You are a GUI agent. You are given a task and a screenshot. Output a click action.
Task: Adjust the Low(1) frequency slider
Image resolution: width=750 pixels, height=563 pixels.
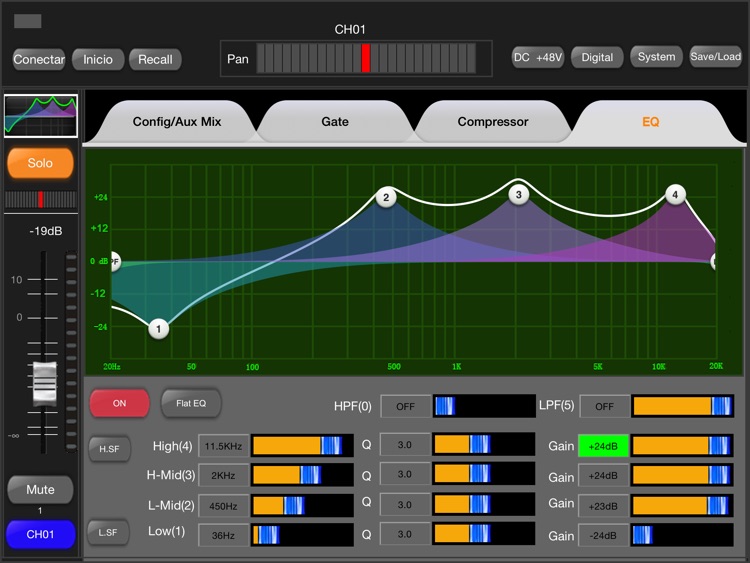302,535
